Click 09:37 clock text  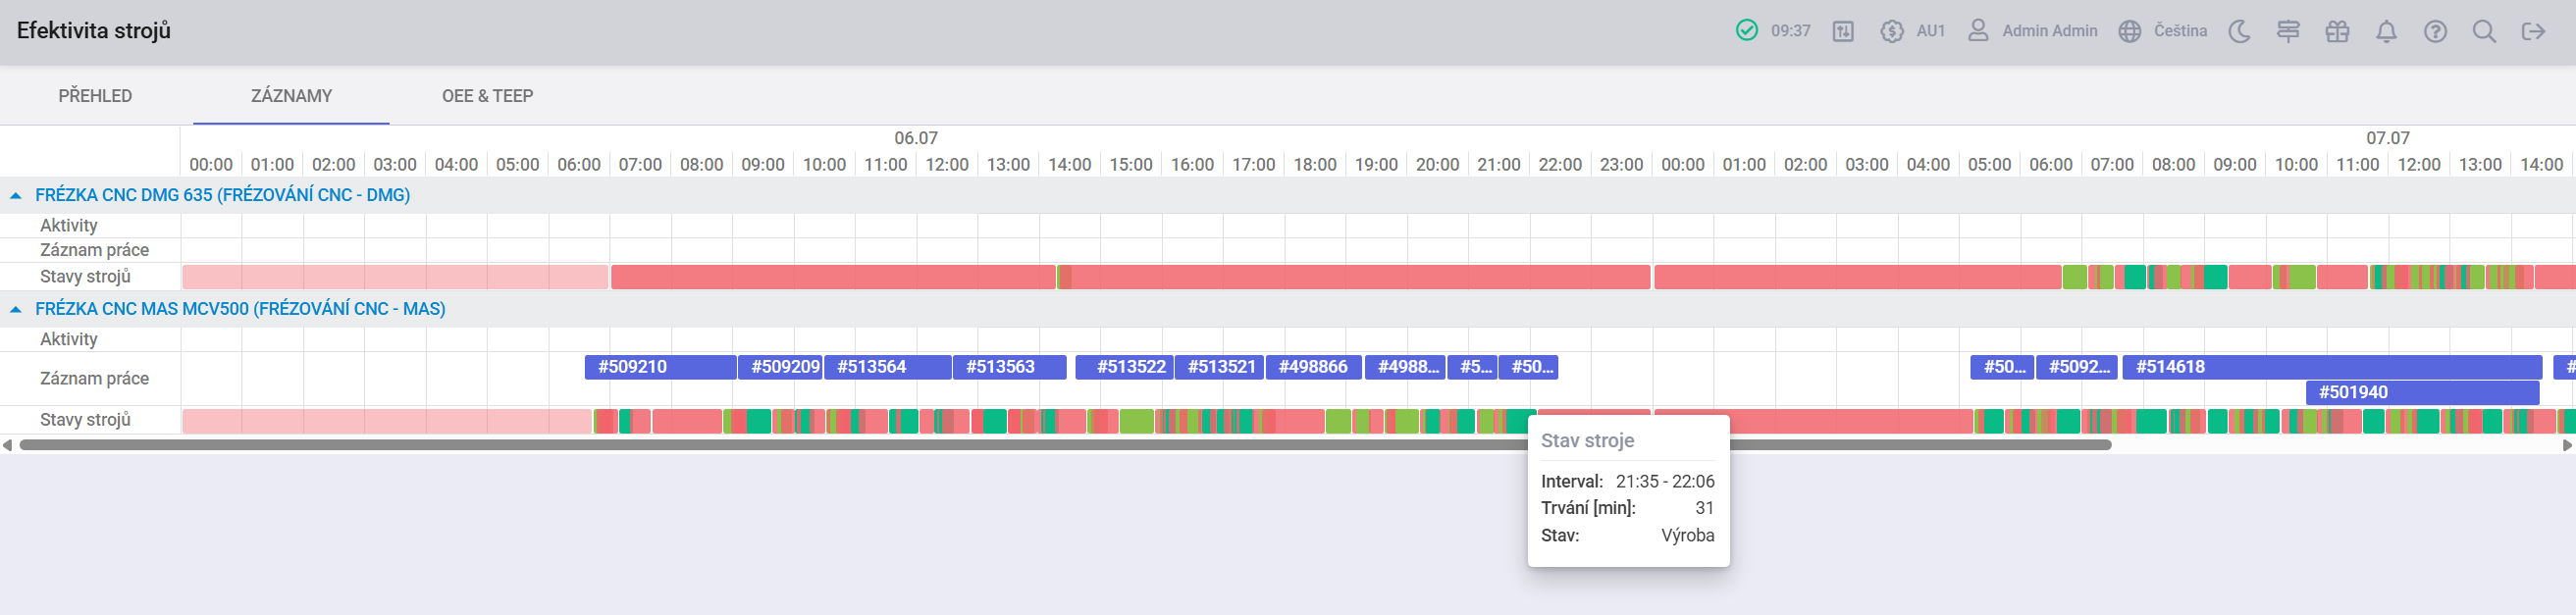pyautogui.click(x=1790, y=31)
